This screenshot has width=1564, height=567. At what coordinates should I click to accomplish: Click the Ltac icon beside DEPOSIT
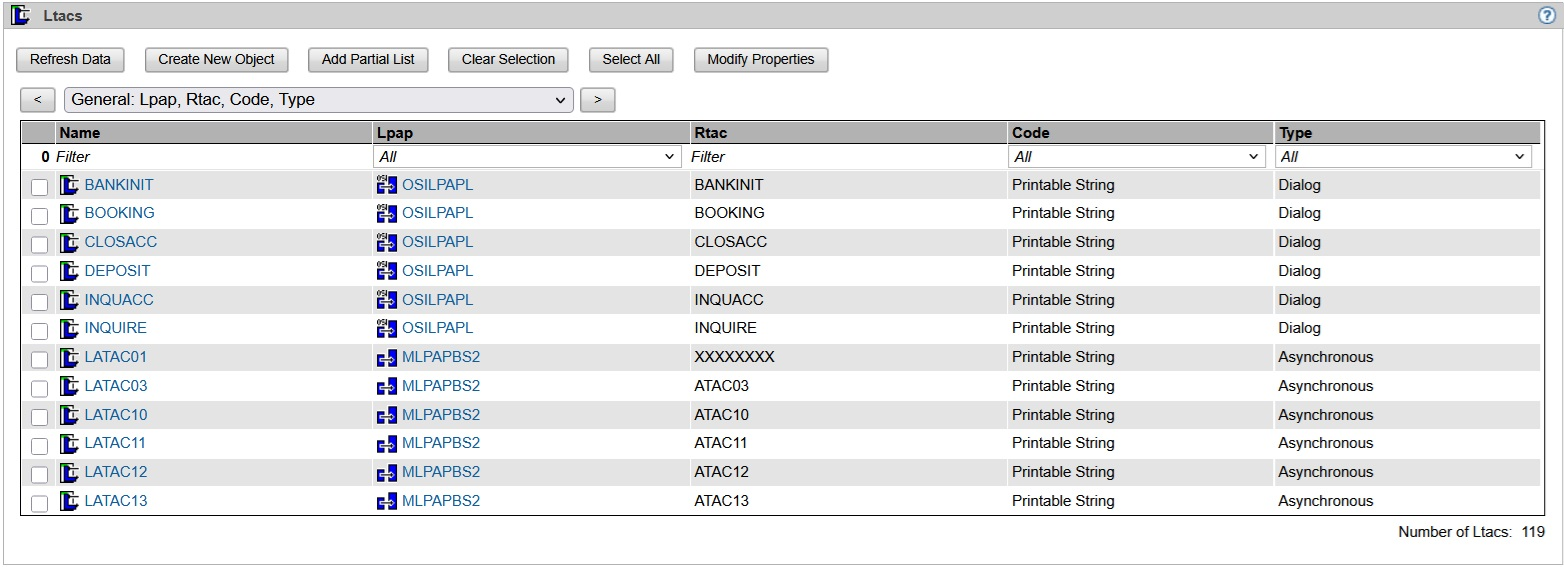[69, 271]
